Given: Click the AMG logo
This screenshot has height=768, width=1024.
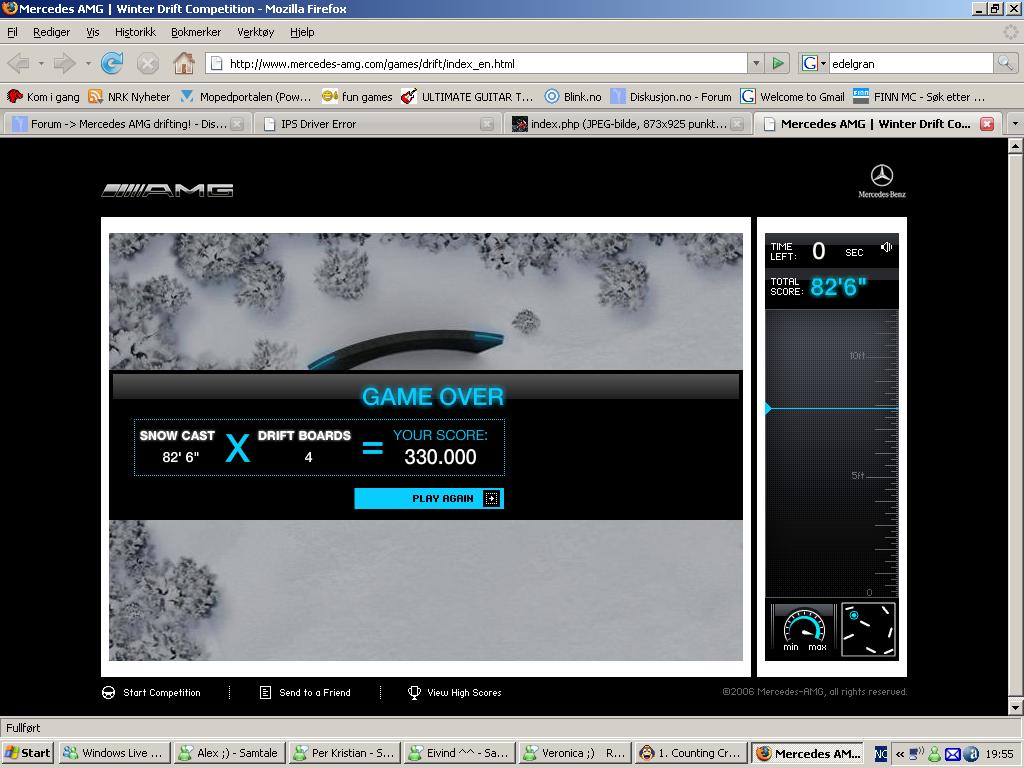Looking at the screenshot, I should coord(167,190).
